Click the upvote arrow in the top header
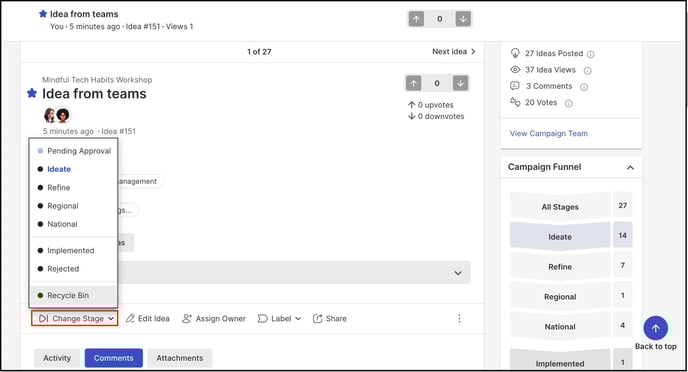 416,19
